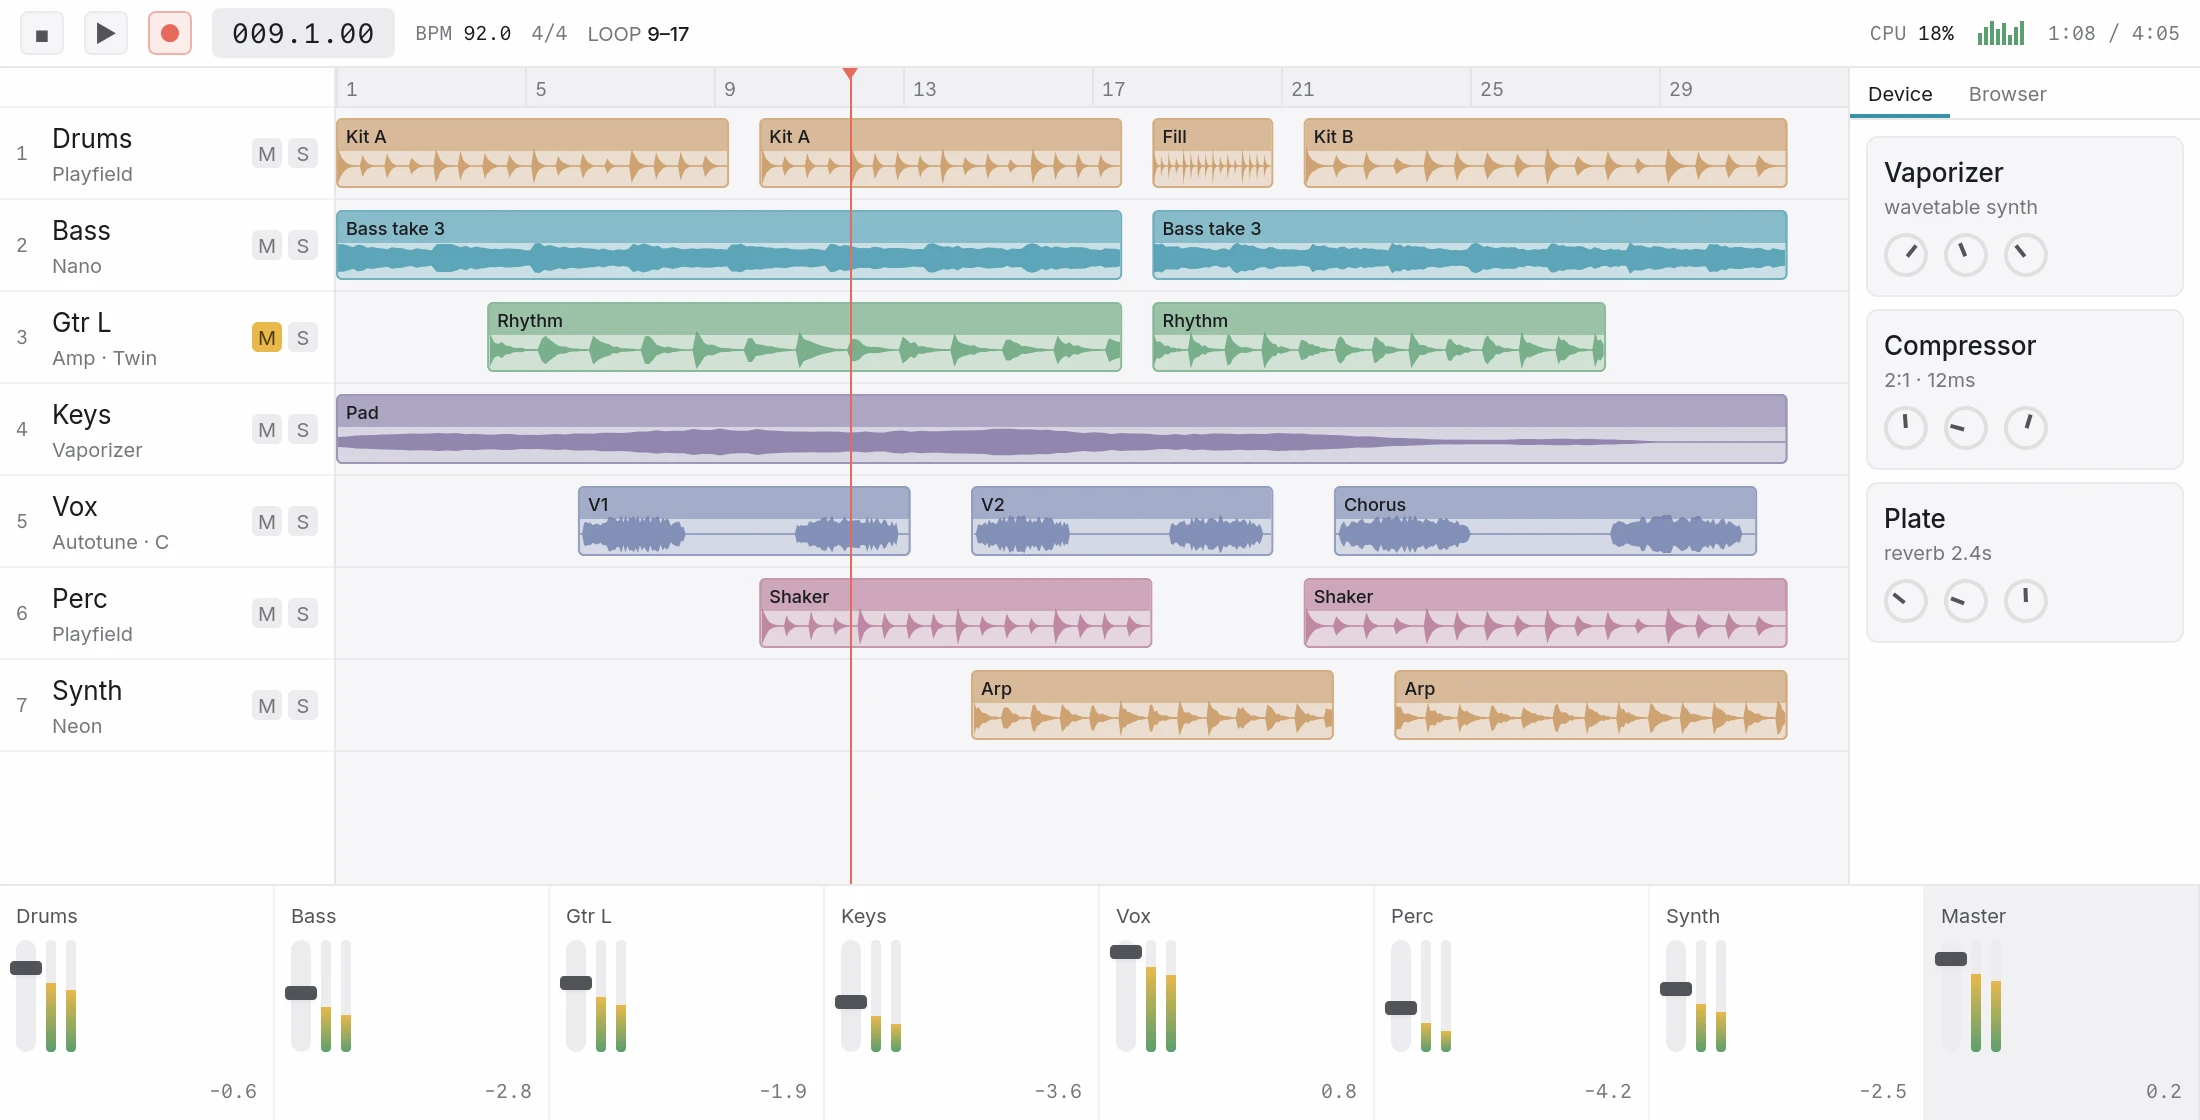Select the Fill clip on Drums
The height and width of the screenshot is (1120, 2200).
tap(1213, 153)
